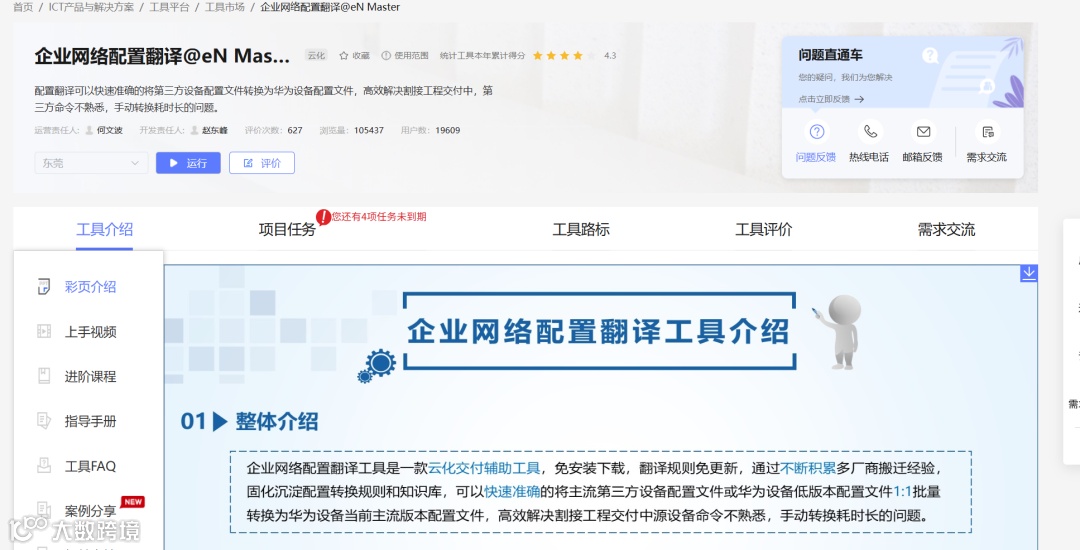The width and height of the screenshot is (1080, 550).
Task: Click the 问题直通车 heading
Action: coord(830,55)
